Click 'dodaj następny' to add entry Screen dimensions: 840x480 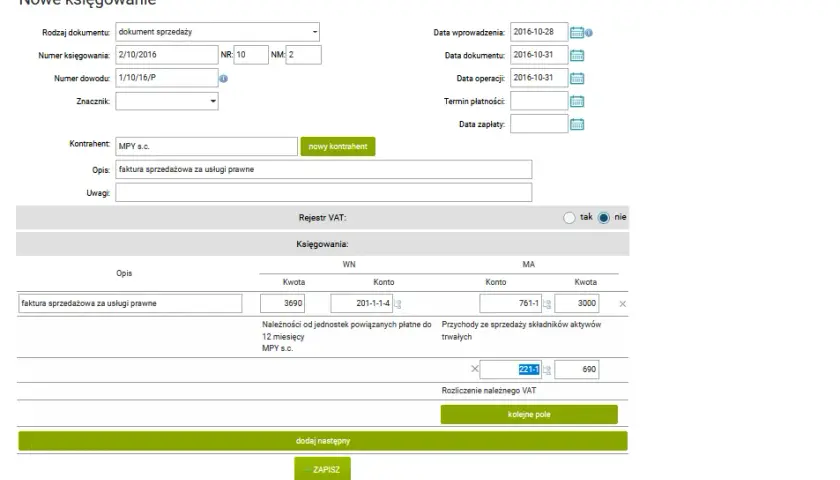(x=322, y=440)
